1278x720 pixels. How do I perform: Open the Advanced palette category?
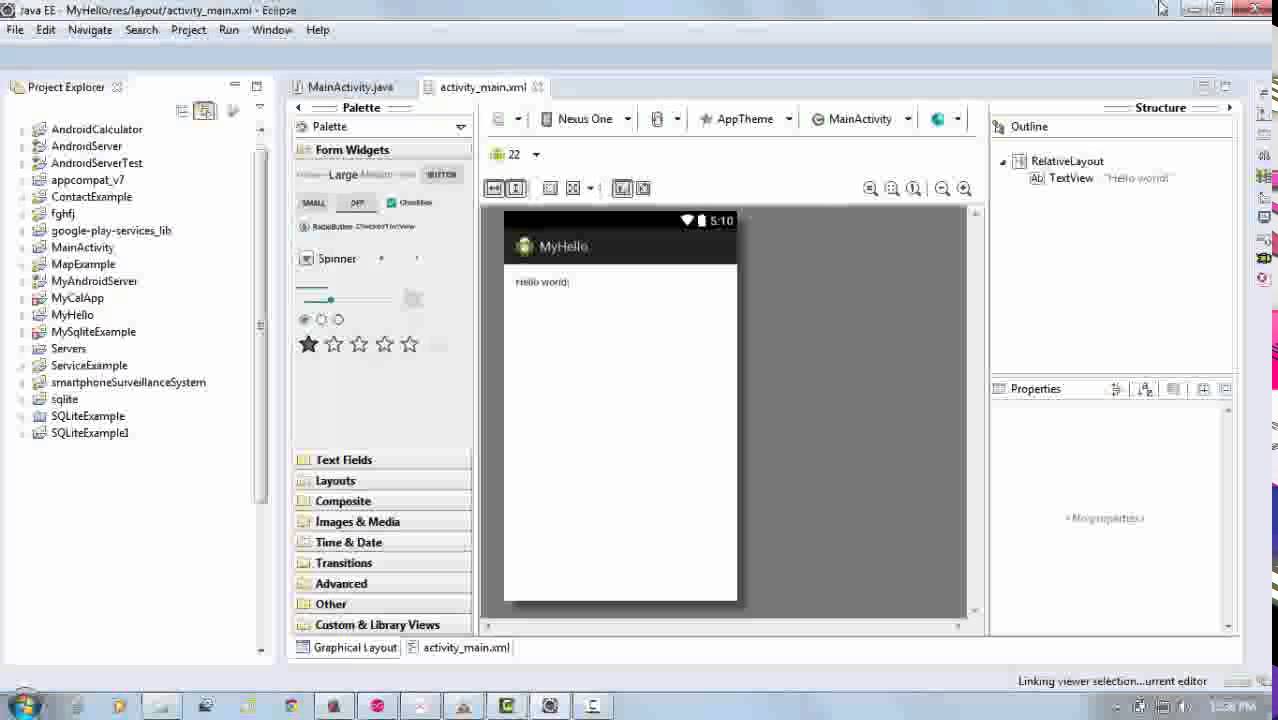pos(383,584)
